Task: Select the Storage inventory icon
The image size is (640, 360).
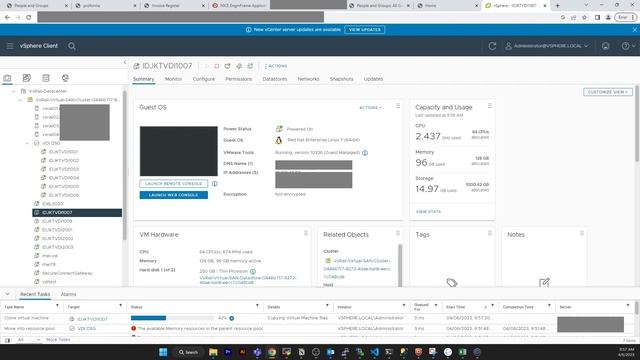Action: [x=46, y=78]
